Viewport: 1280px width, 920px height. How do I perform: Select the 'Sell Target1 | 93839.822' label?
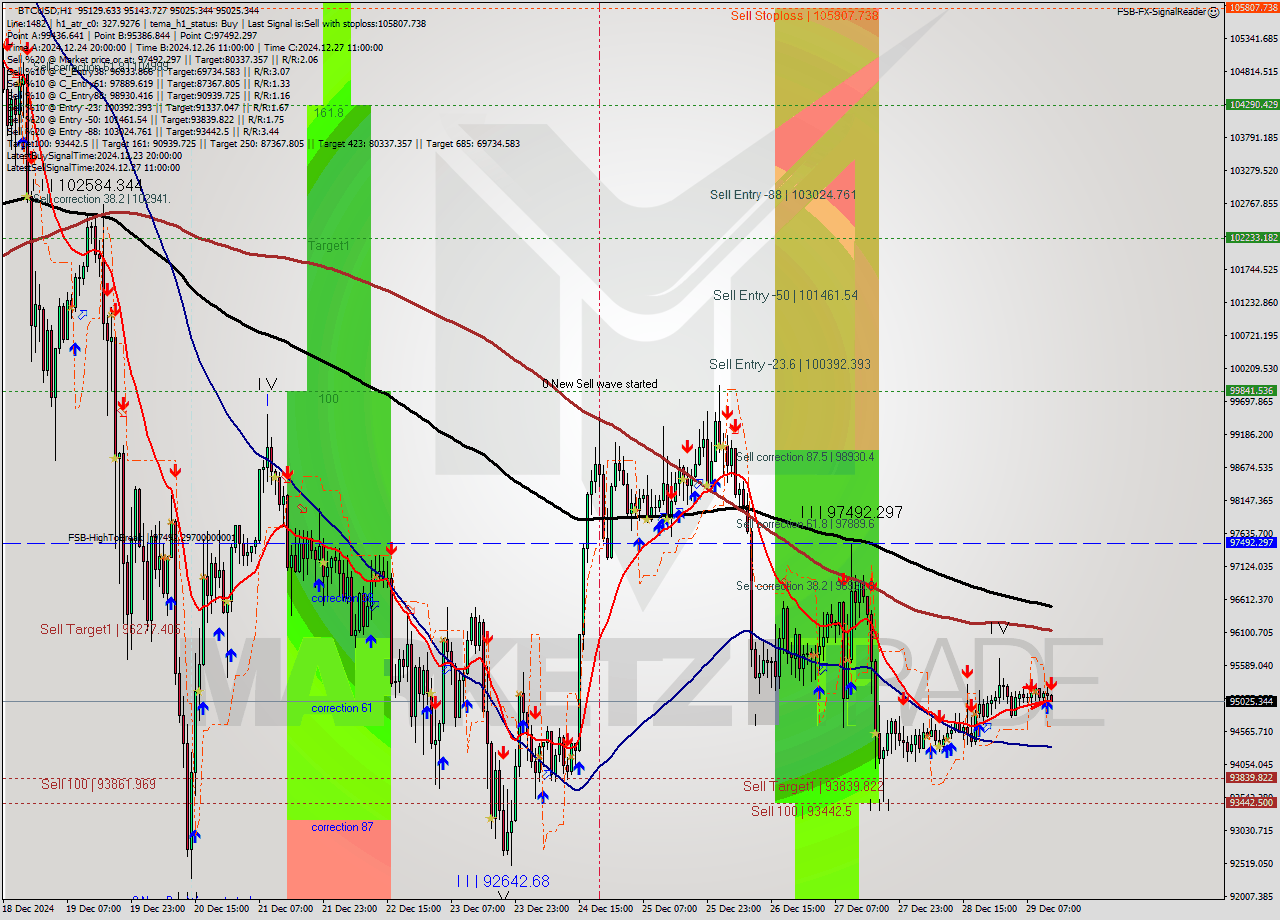point(813,786)
